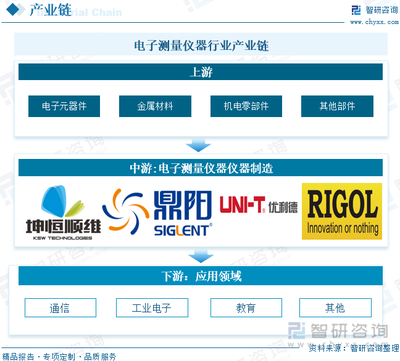Viewport: 400px width, 361px height.
Task: Click the 智研咨询 logo at top right
Action: (375, 10)
